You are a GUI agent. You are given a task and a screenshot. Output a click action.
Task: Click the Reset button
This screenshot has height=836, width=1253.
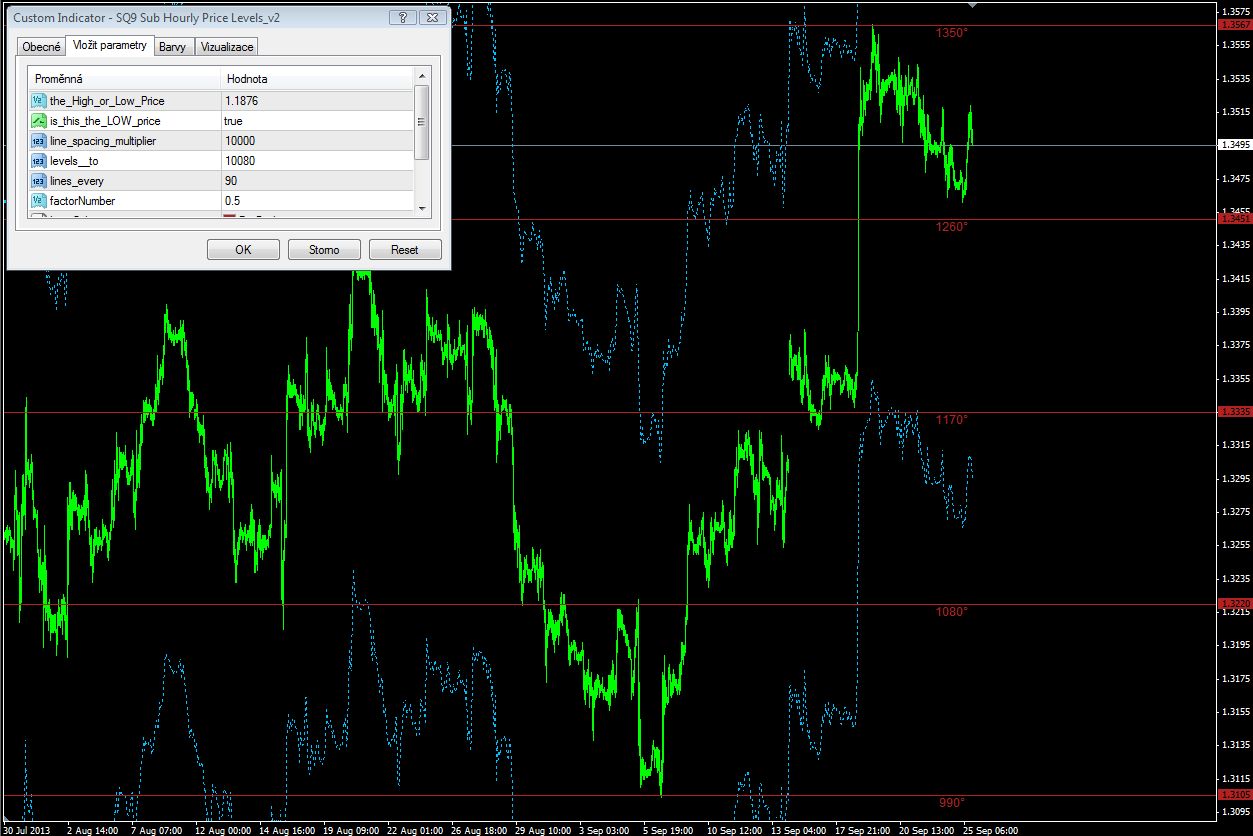[405, 250]
